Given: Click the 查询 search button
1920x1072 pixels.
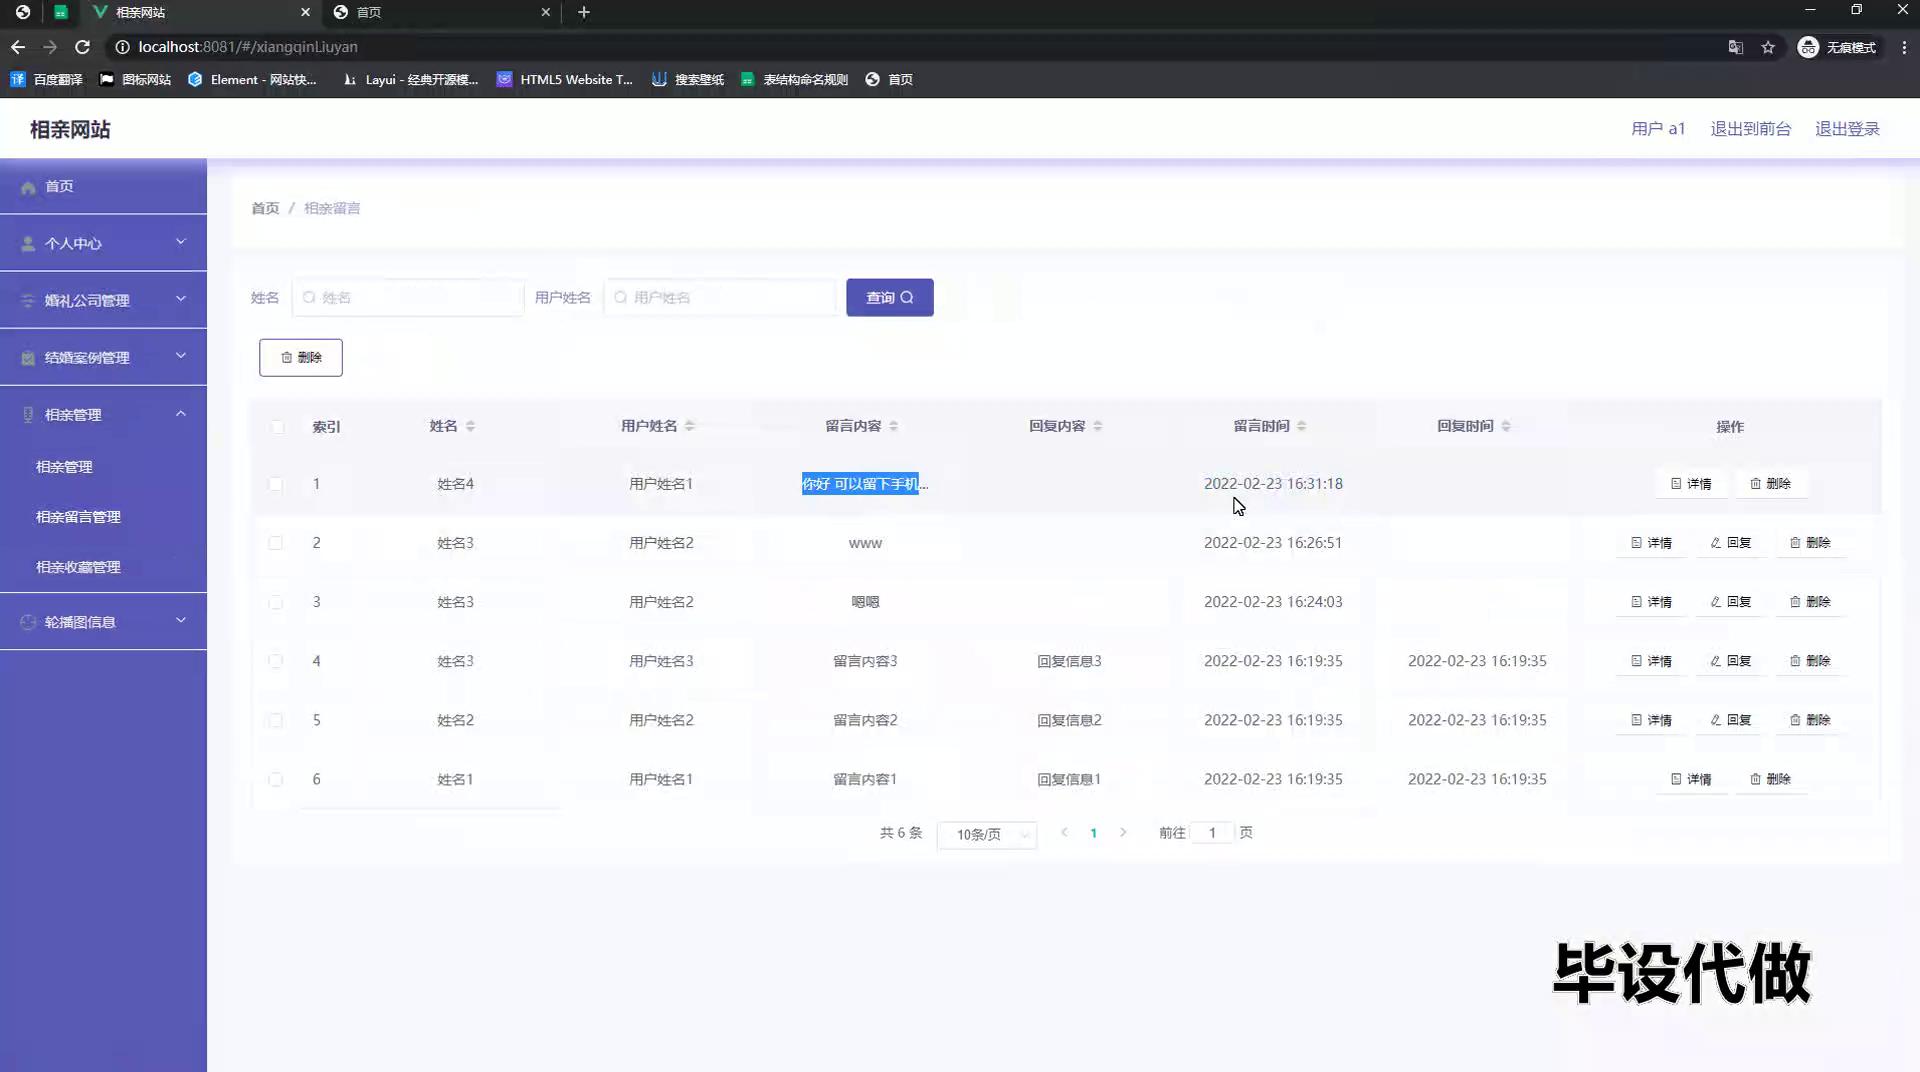Looking at the screenshot, I should click(x=889, y=297).
